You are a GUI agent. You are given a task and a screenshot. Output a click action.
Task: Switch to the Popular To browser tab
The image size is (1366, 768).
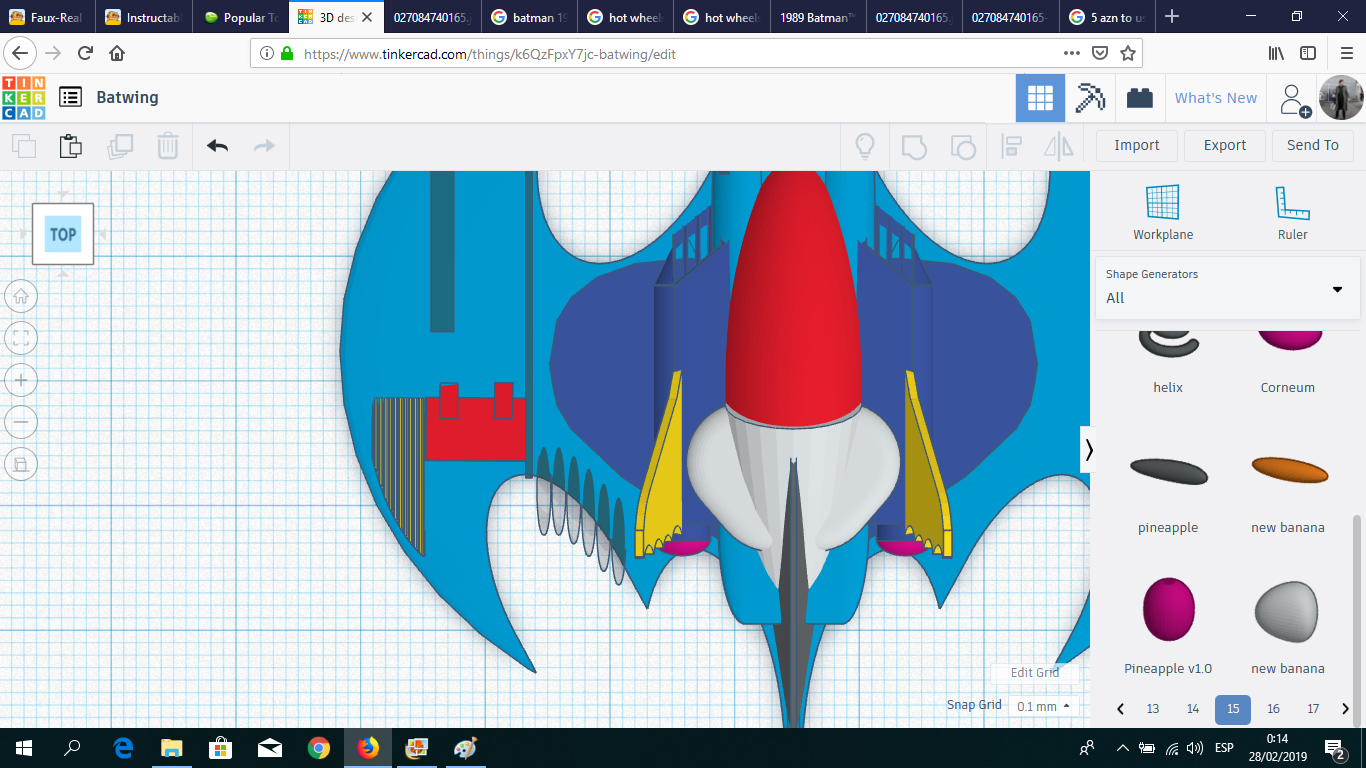(240, 17)
